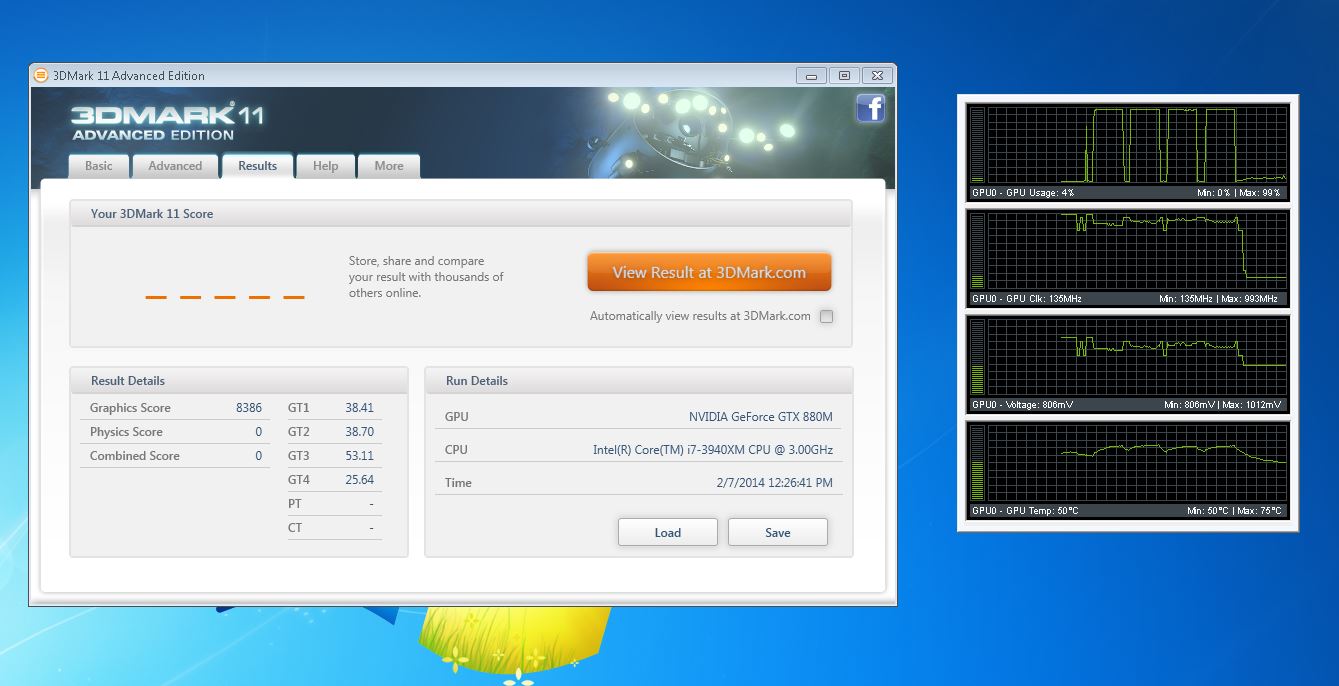1339x686 pixels.
Task: Select the GT4 value 25.64
Action: [359, 480]
